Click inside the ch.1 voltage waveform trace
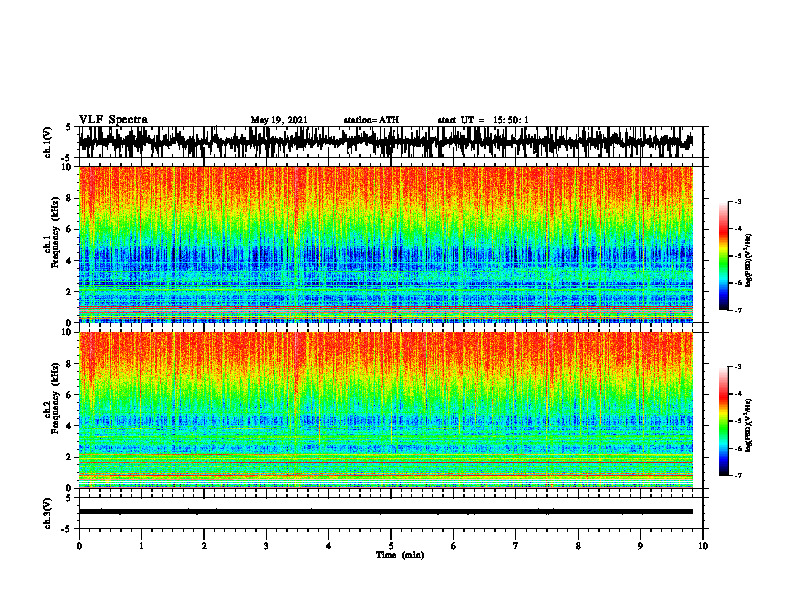 point(385,142)
